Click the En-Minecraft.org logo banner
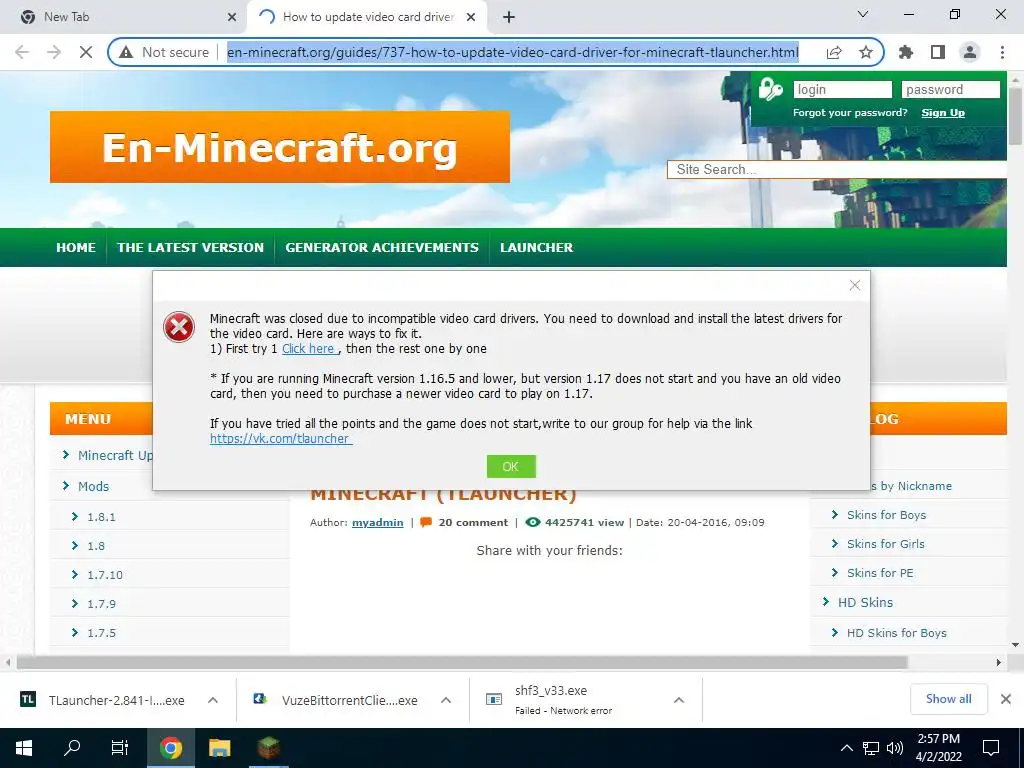The height and width of the screenshot is (768, 1024). pyautogui.click(x=280, y=147)
